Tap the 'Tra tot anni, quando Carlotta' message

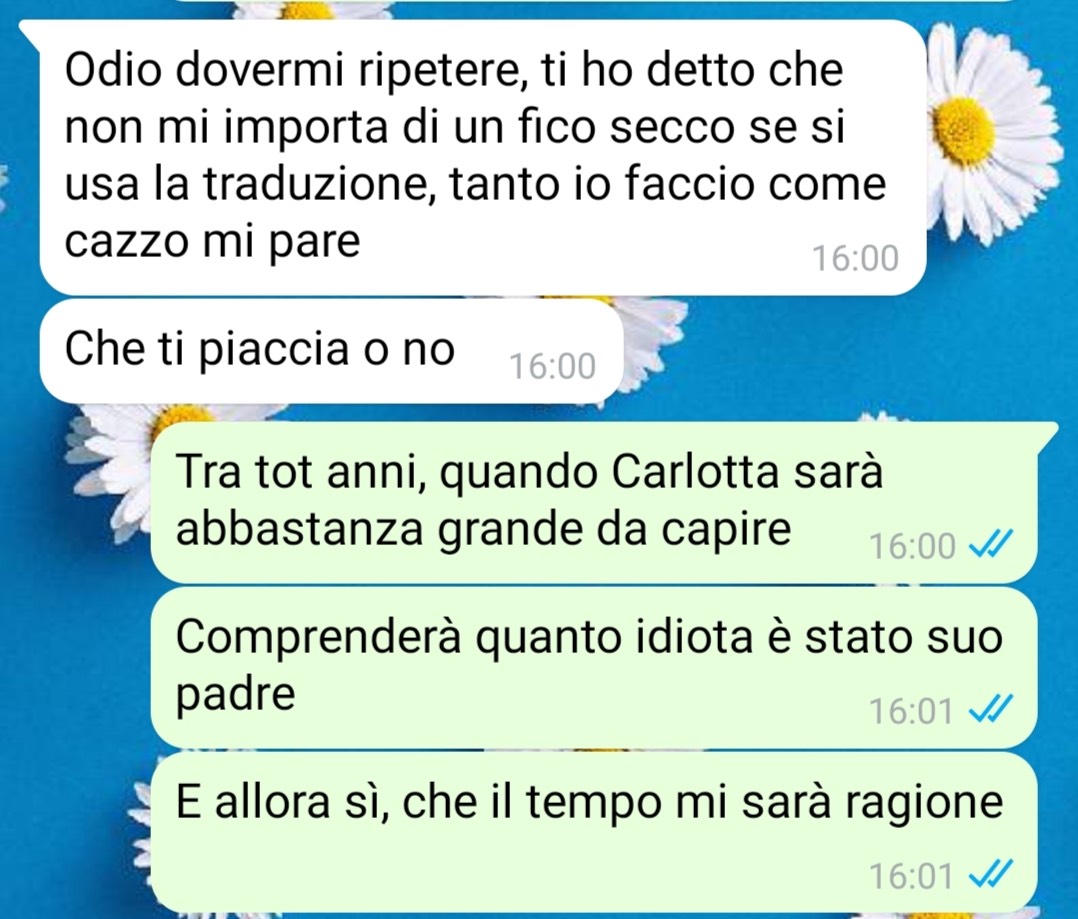pos(594,502)
